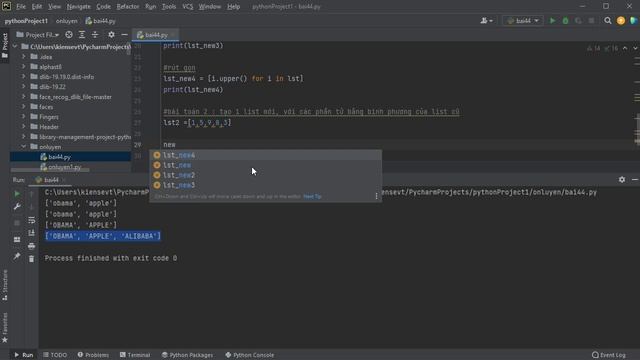The height and width of the screenshot is (360, 640).
Task: Open the Problems tool window
Action: click(x=93, y=355)
